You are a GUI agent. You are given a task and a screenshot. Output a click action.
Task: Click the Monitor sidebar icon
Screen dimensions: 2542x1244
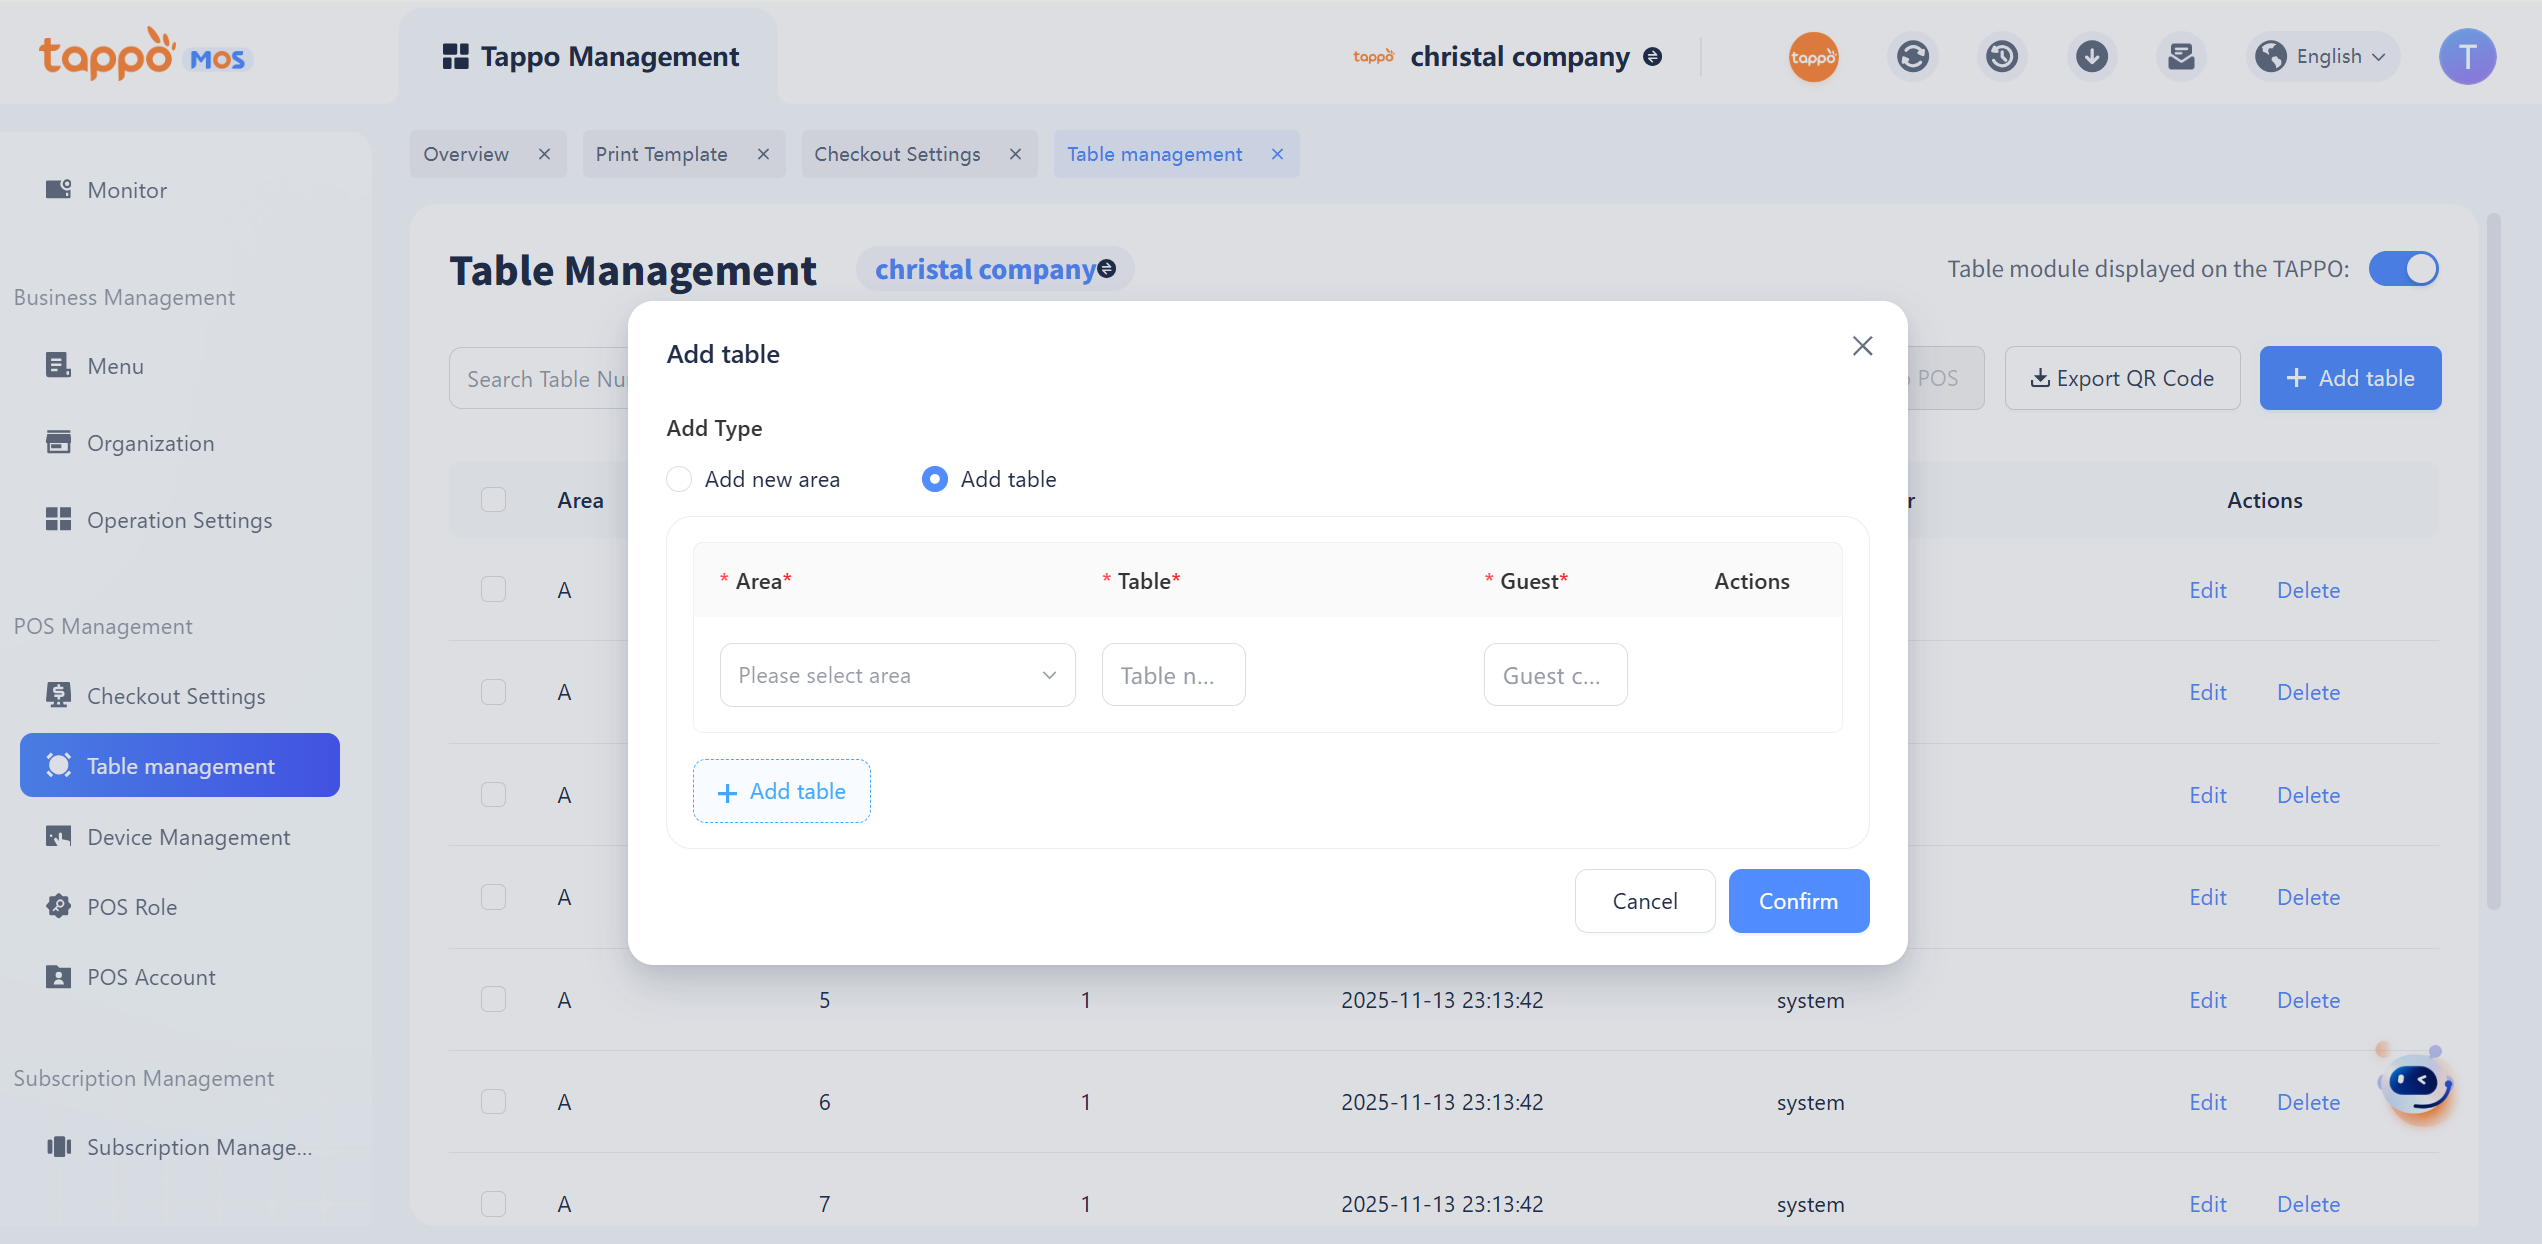[59, 189]
